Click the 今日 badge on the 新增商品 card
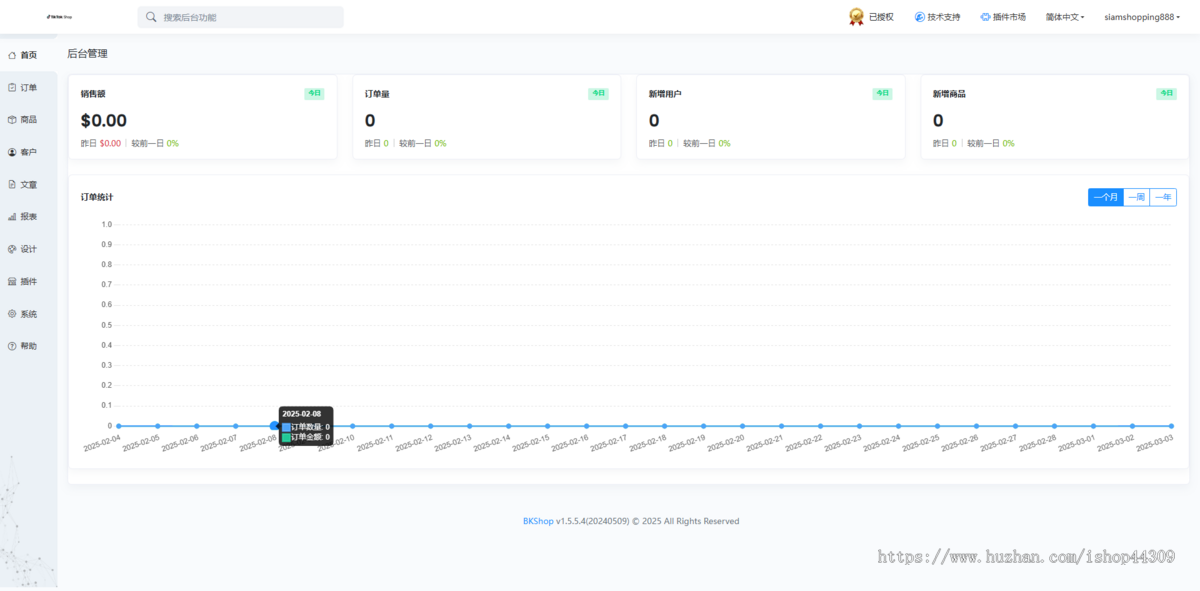The height and width of the screenshot is (591, 1200). click(x=1166, y=93)
